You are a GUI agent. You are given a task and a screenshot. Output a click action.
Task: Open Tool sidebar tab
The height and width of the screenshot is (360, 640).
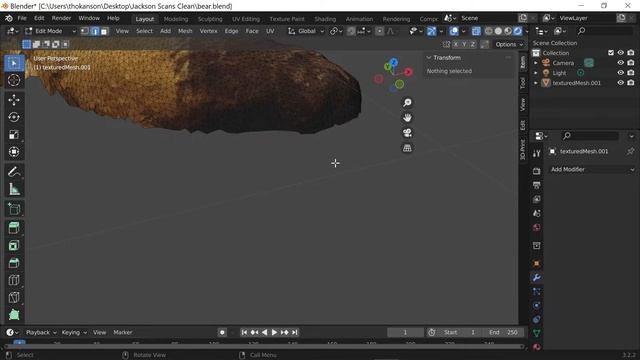[x=523, y=83]
